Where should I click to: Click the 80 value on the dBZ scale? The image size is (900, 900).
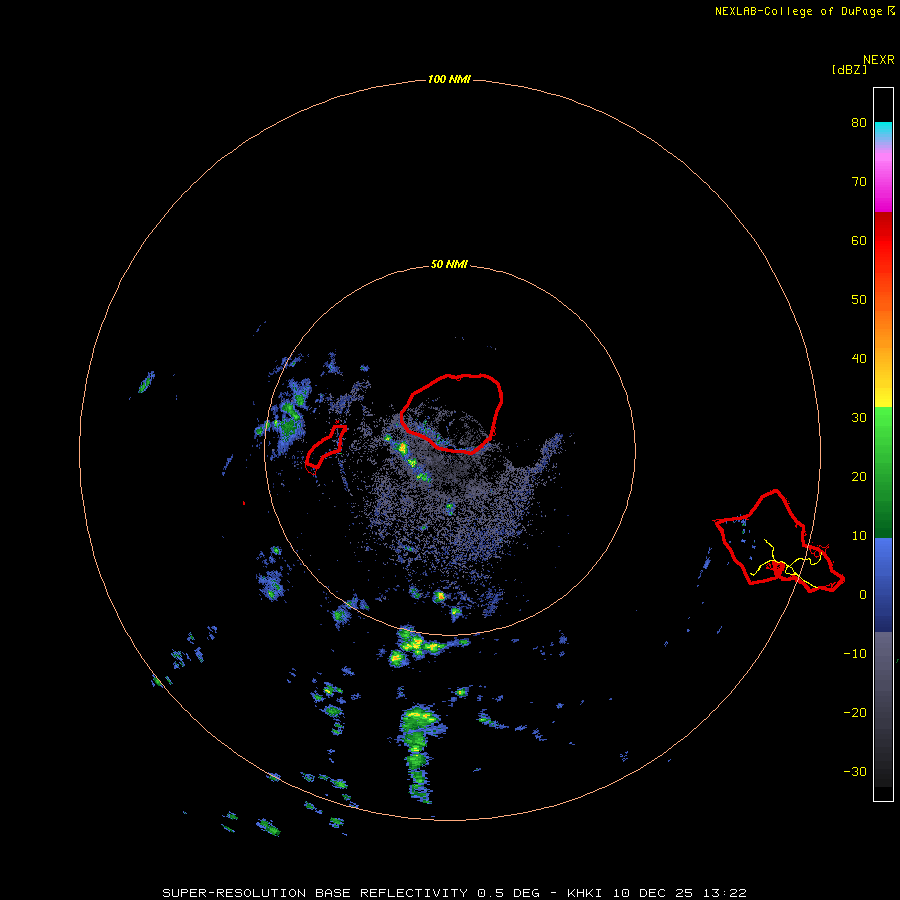coord(859,122)
